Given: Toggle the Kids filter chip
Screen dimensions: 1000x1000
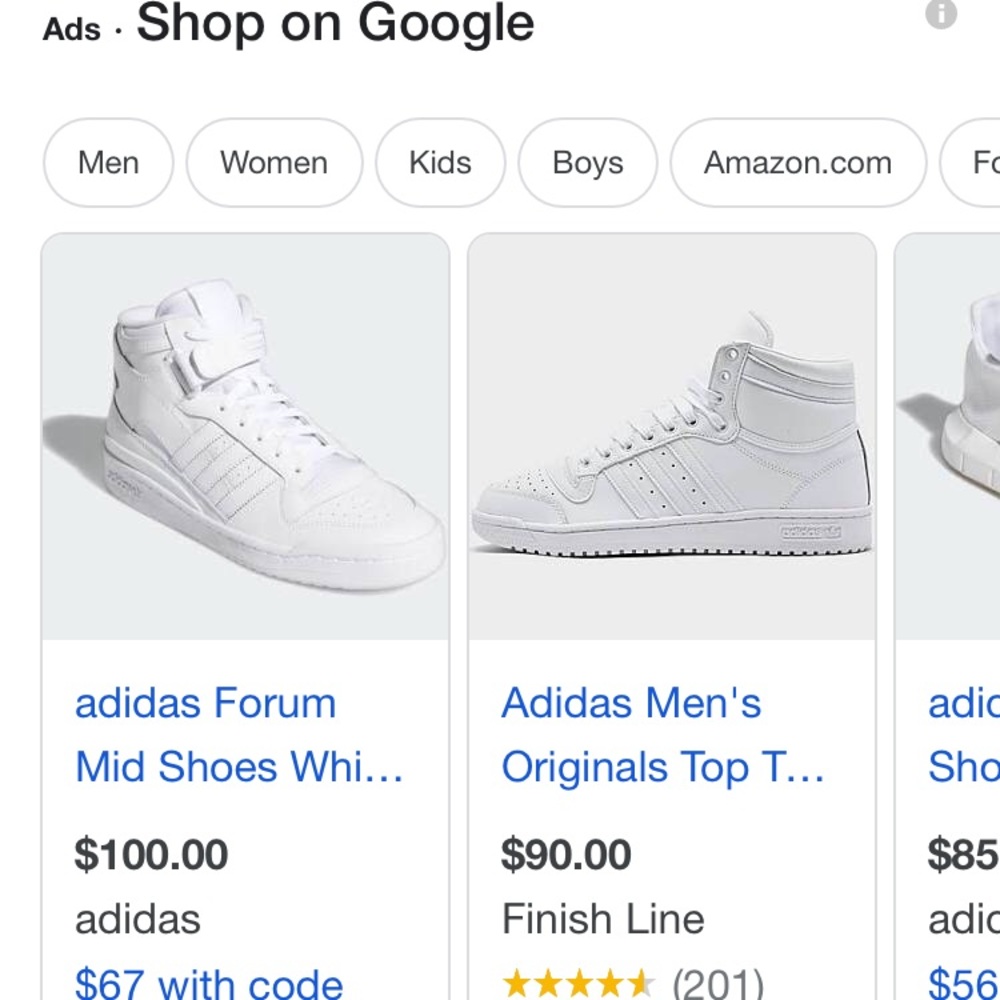Looking at the screenshot, I should (x=440, y=163).
